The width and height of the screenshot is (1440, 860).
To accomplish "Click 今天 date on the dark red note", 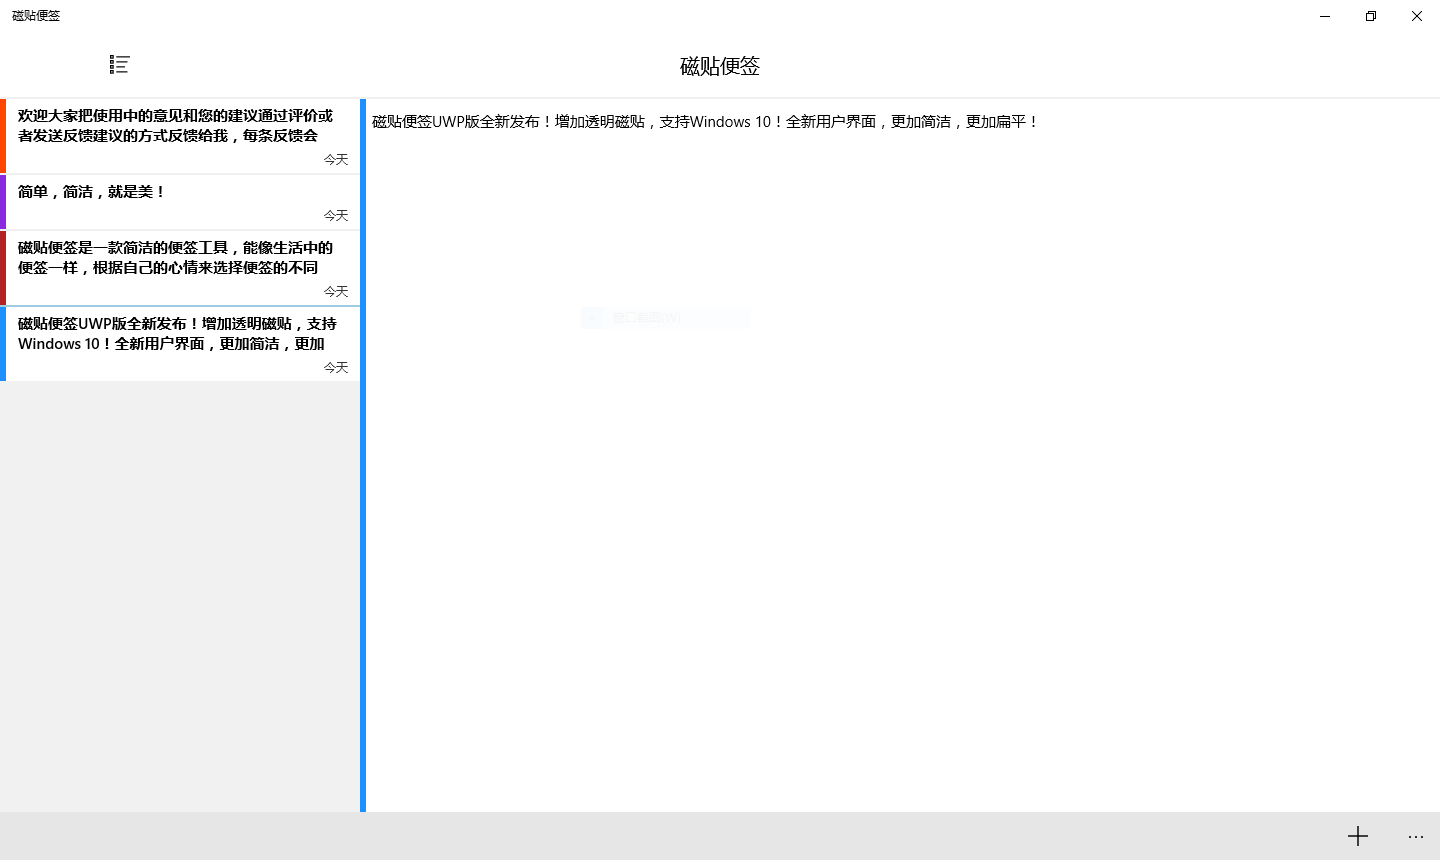I will 336,291.
